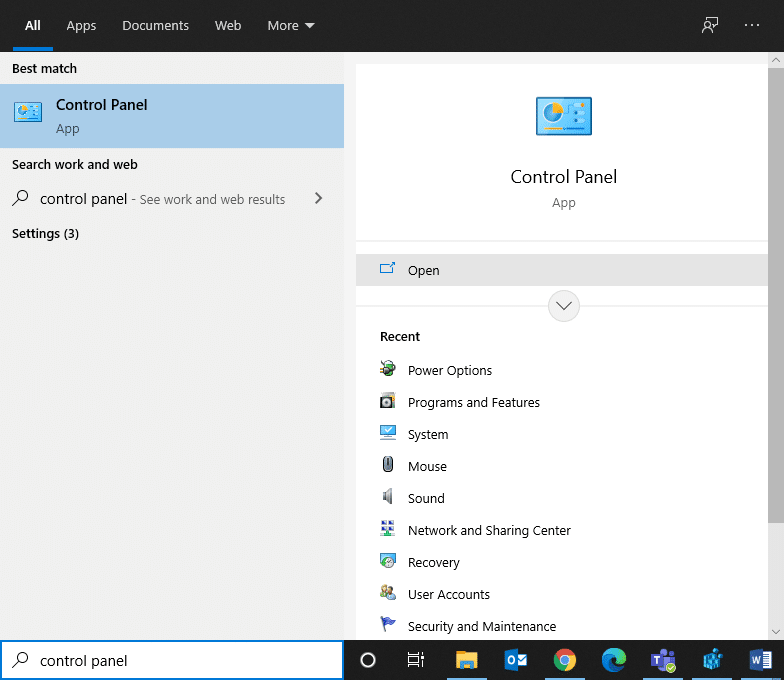Expand web results arrow for control panel
784x680 pixels.
[x=318, y=199]
